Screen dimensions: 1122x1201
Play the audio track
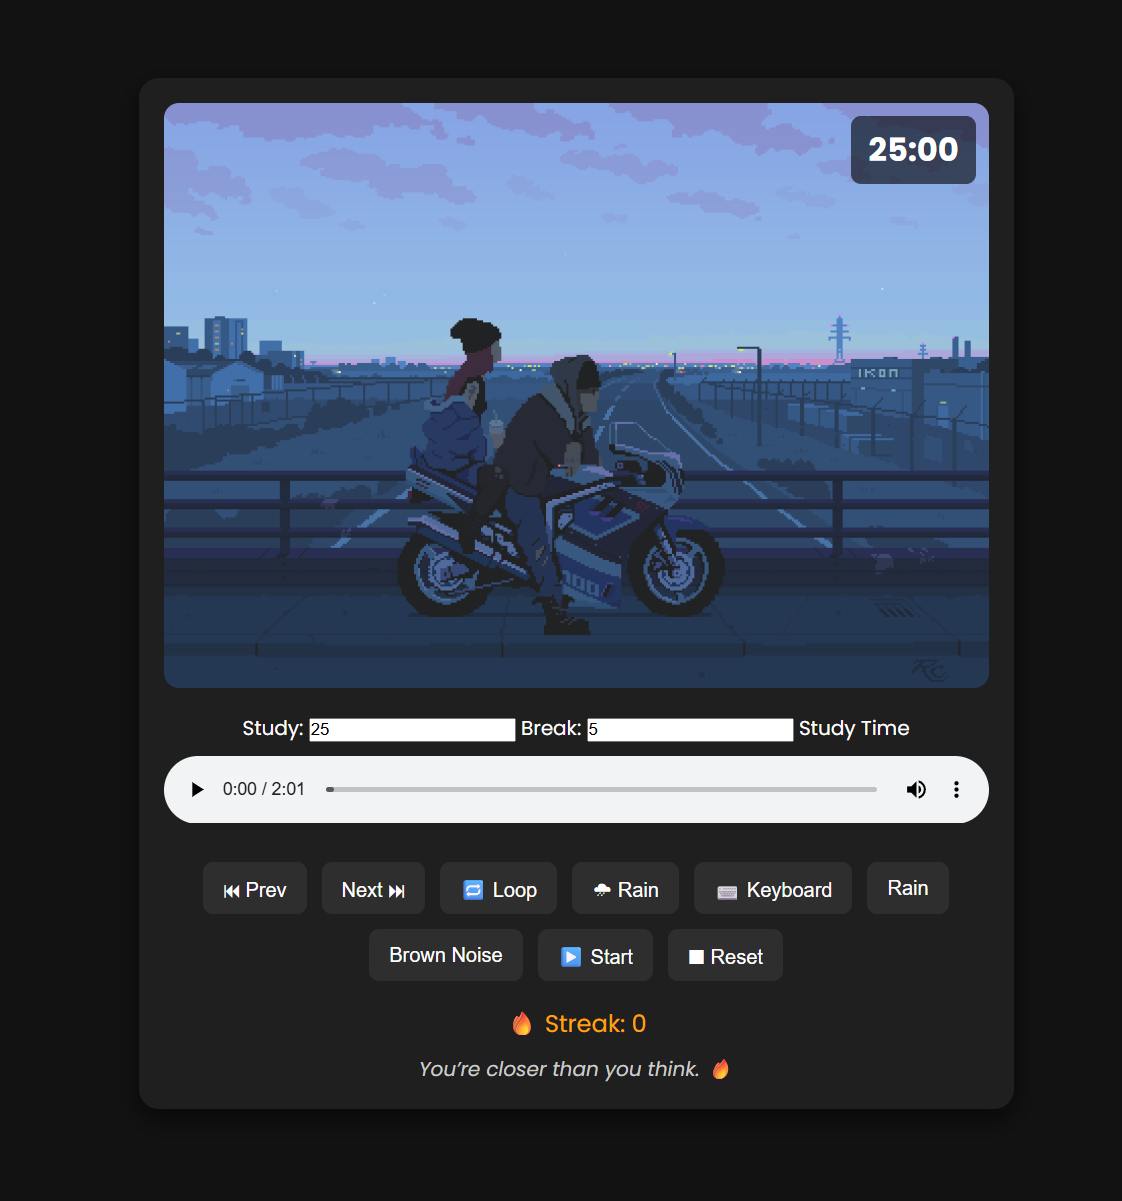point(197,790)
